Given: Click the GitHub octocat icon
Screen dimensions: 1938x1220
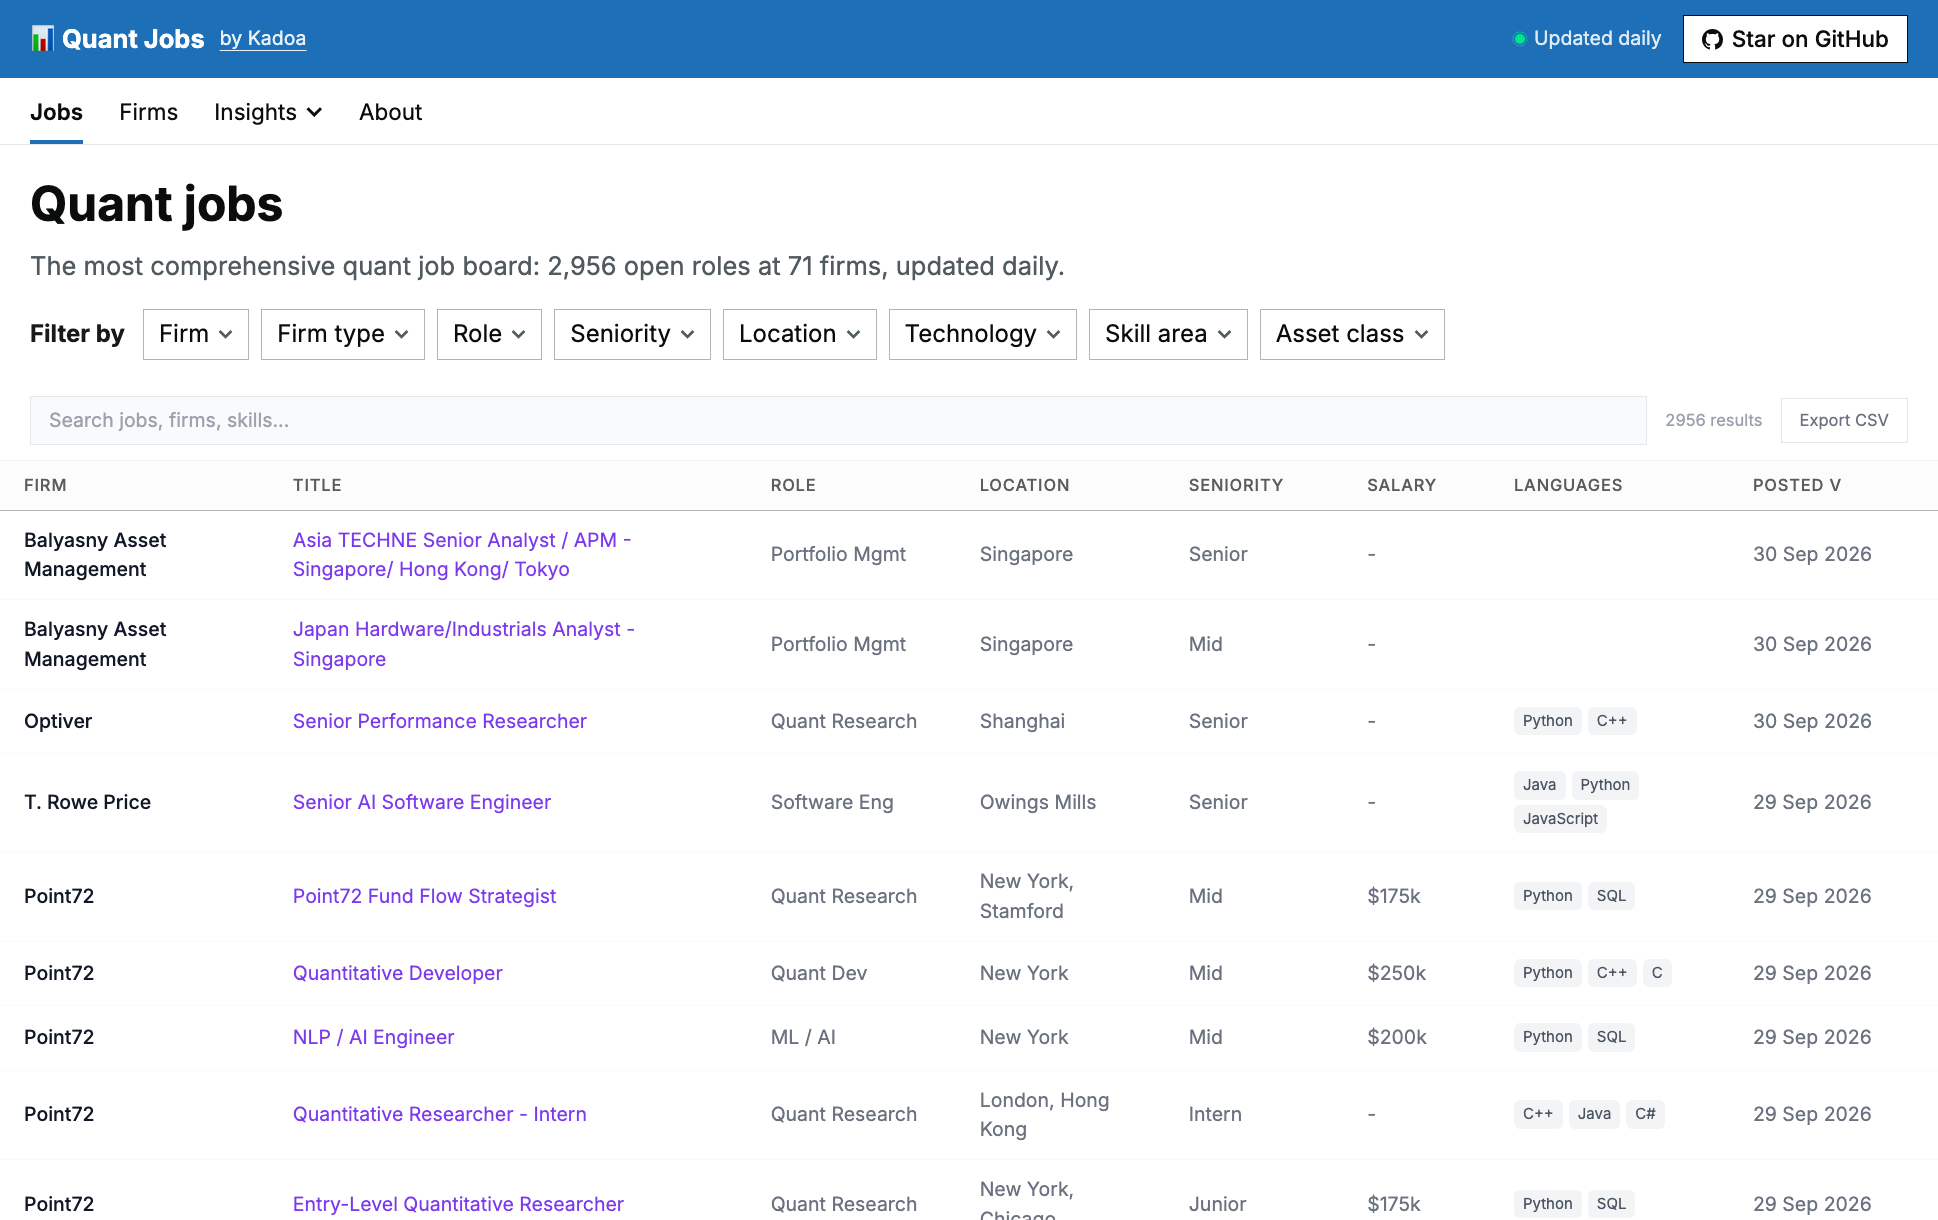Looking at the screenshot, I should [x=1712, y=39].
